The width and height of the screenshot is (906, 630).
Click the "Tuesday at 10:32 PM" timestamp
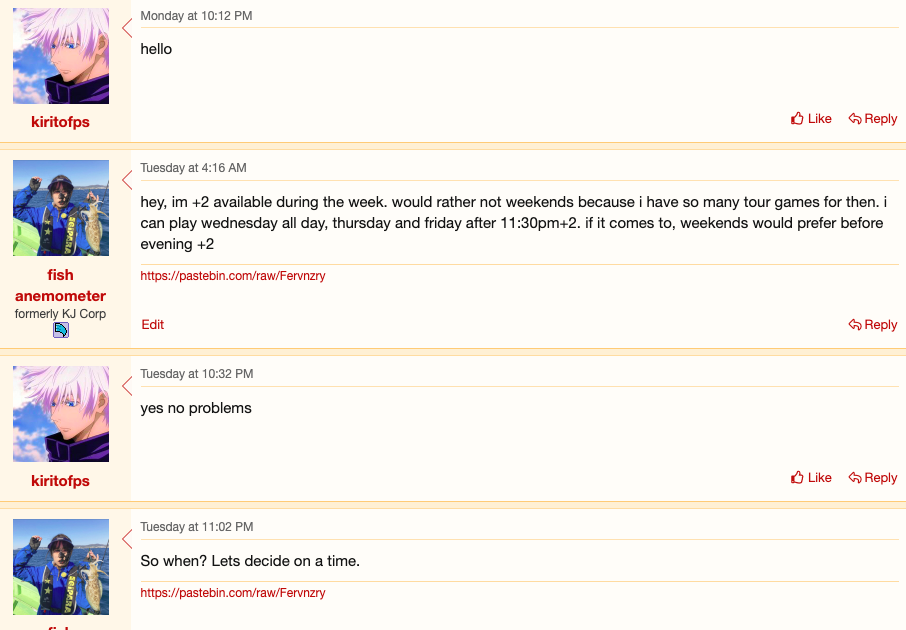point(197,373)
